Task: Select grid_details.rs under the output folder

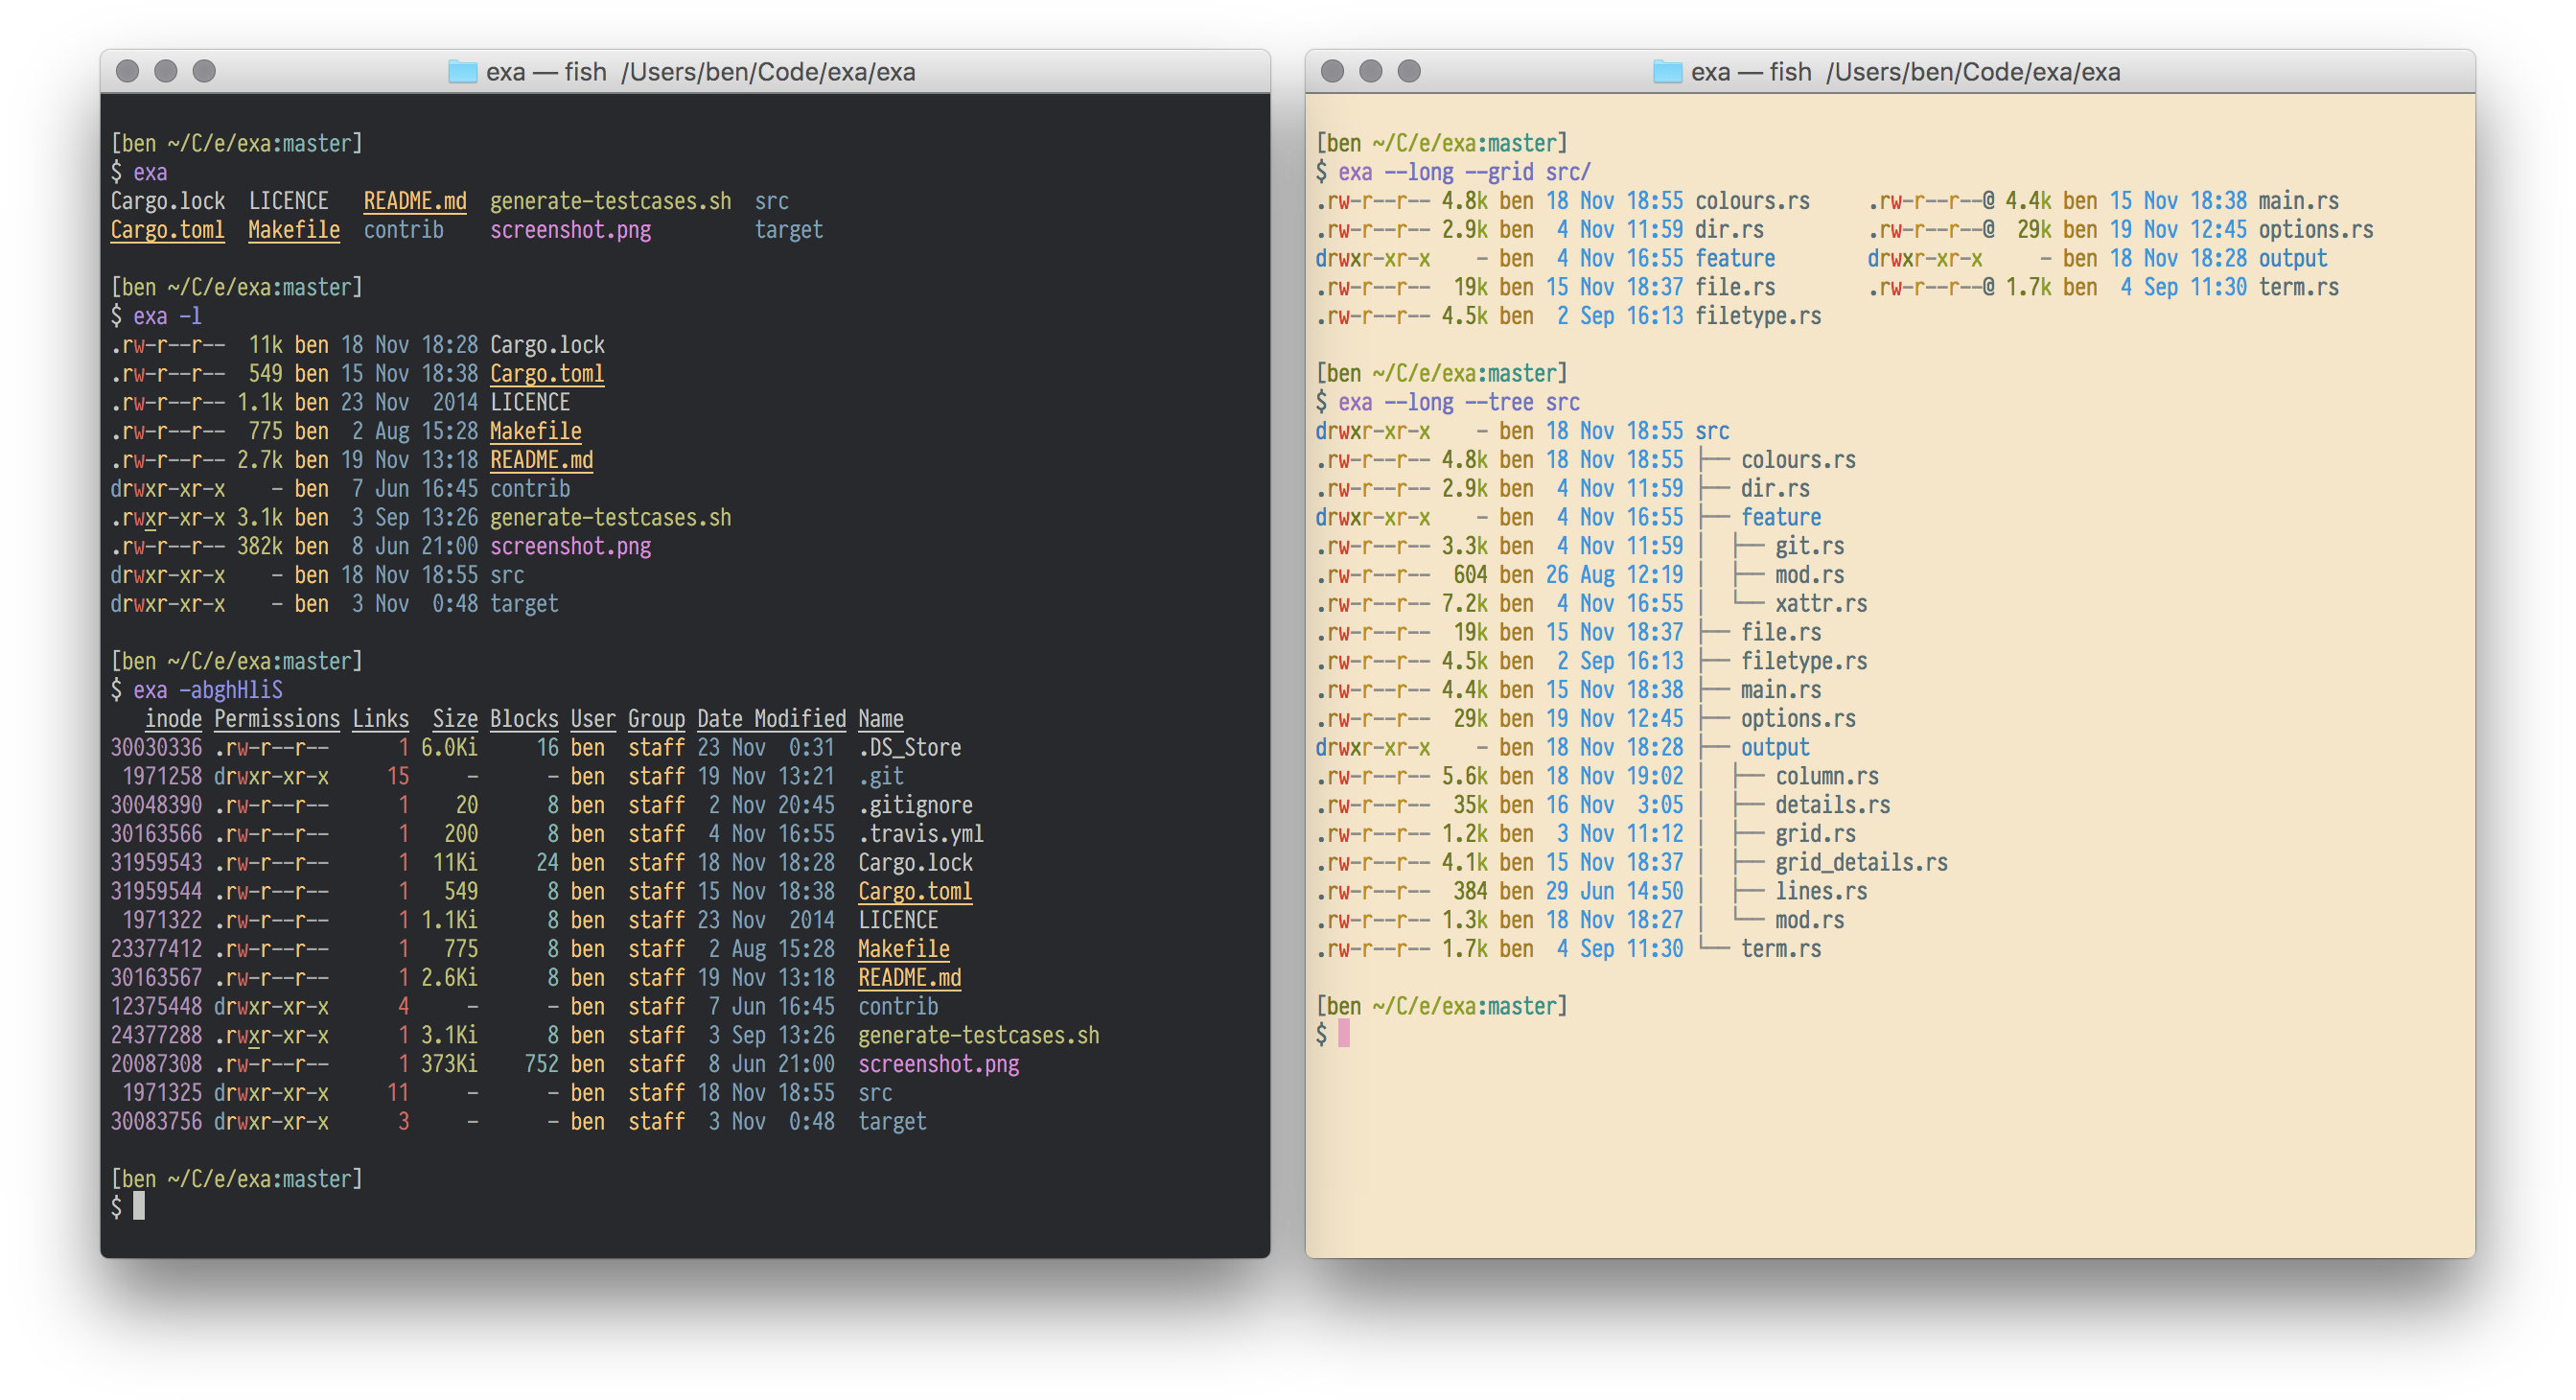Action: tap(1861, 861)
